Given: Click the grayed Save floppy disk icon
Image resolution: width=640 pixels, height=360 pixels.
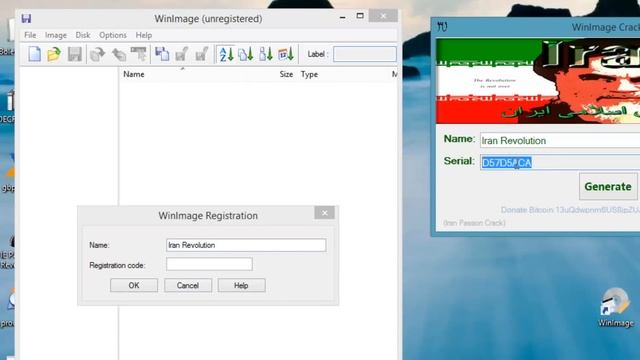Looking at the screenshot, I should (75, 54).
